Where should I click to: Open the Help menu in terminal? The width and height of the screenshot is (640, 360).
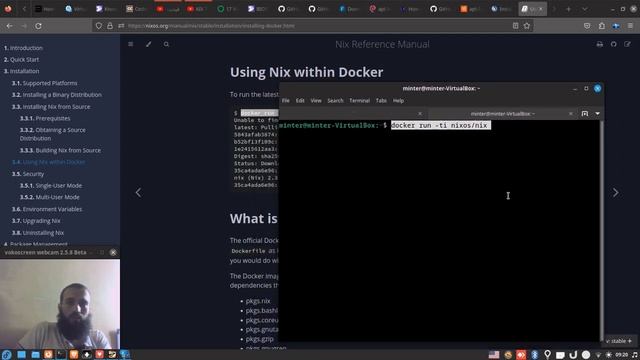[x=398, y=100]
